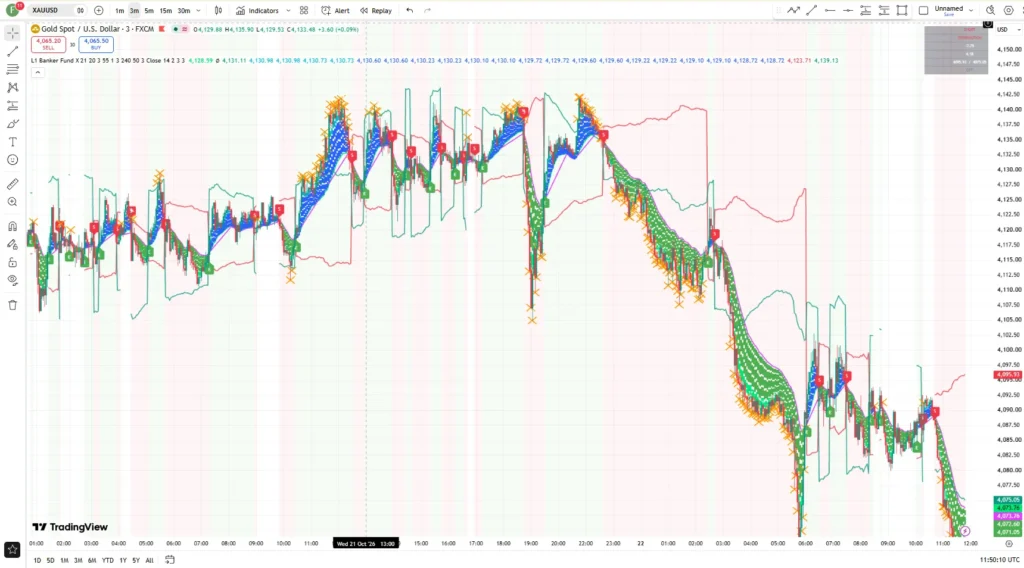Image resolution: width=1024 pixels, height=568 pixels.
Task: Select the YTD date range
Action: [x=108, y=560]
